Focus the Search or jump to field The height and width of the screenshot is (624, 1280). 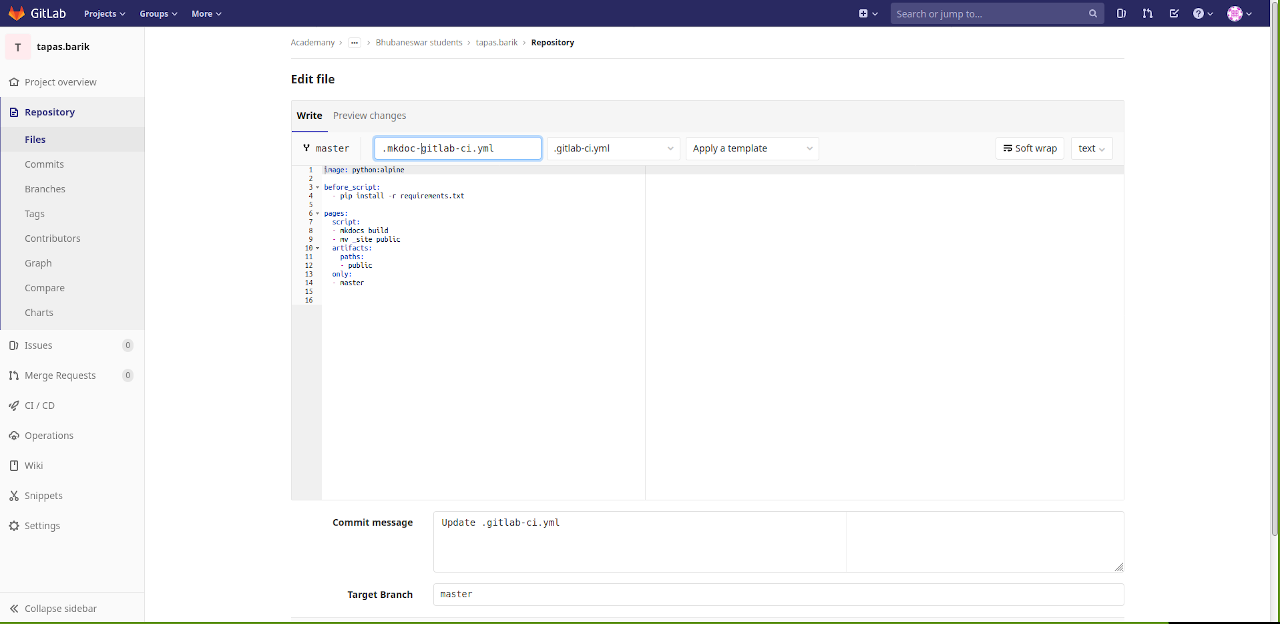pyautogui.click(x=997, y=14)
